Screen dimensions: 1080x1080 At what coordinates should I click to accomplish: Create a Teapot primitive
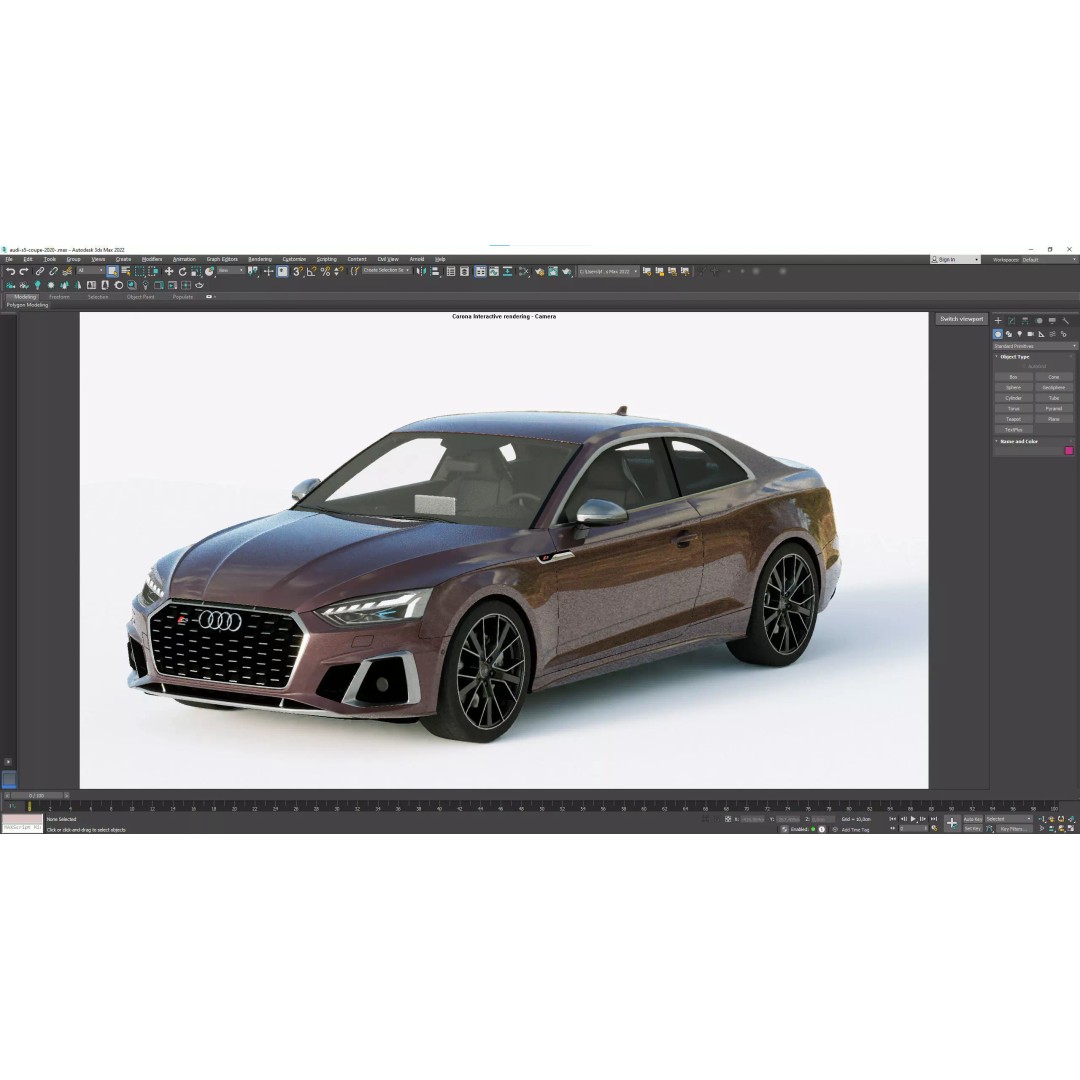1013,419
